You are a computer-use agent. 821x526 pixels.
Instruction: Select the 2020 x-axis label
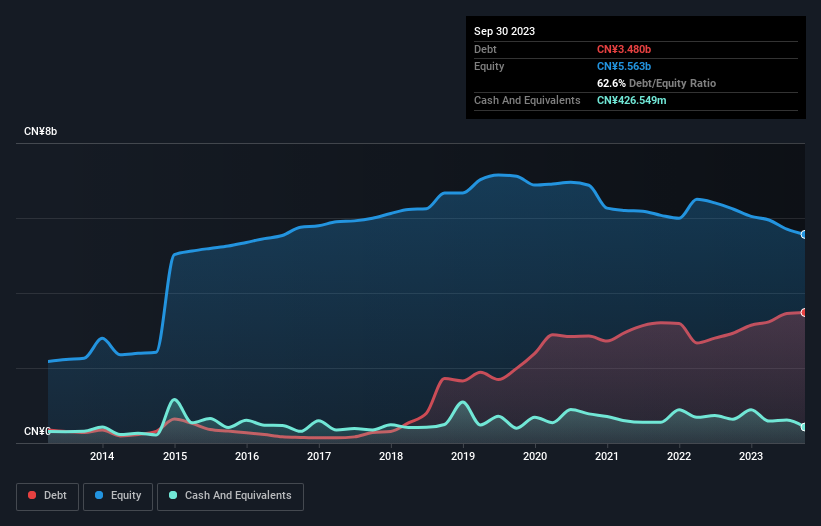point(535,457)
